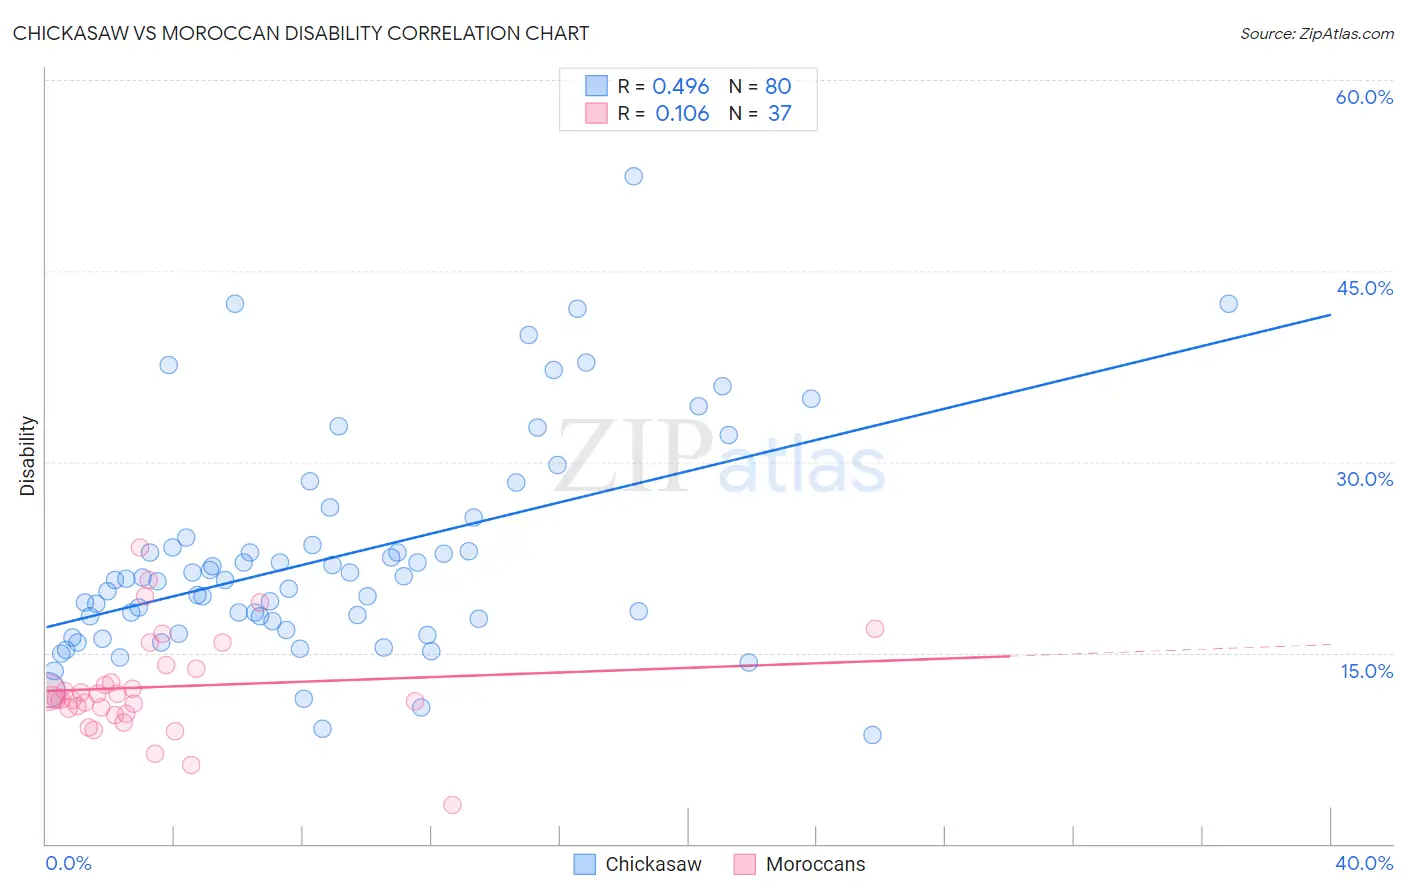Select the far-right blue point near 42%
The image size is (1406, 892).
point(1228,304)
